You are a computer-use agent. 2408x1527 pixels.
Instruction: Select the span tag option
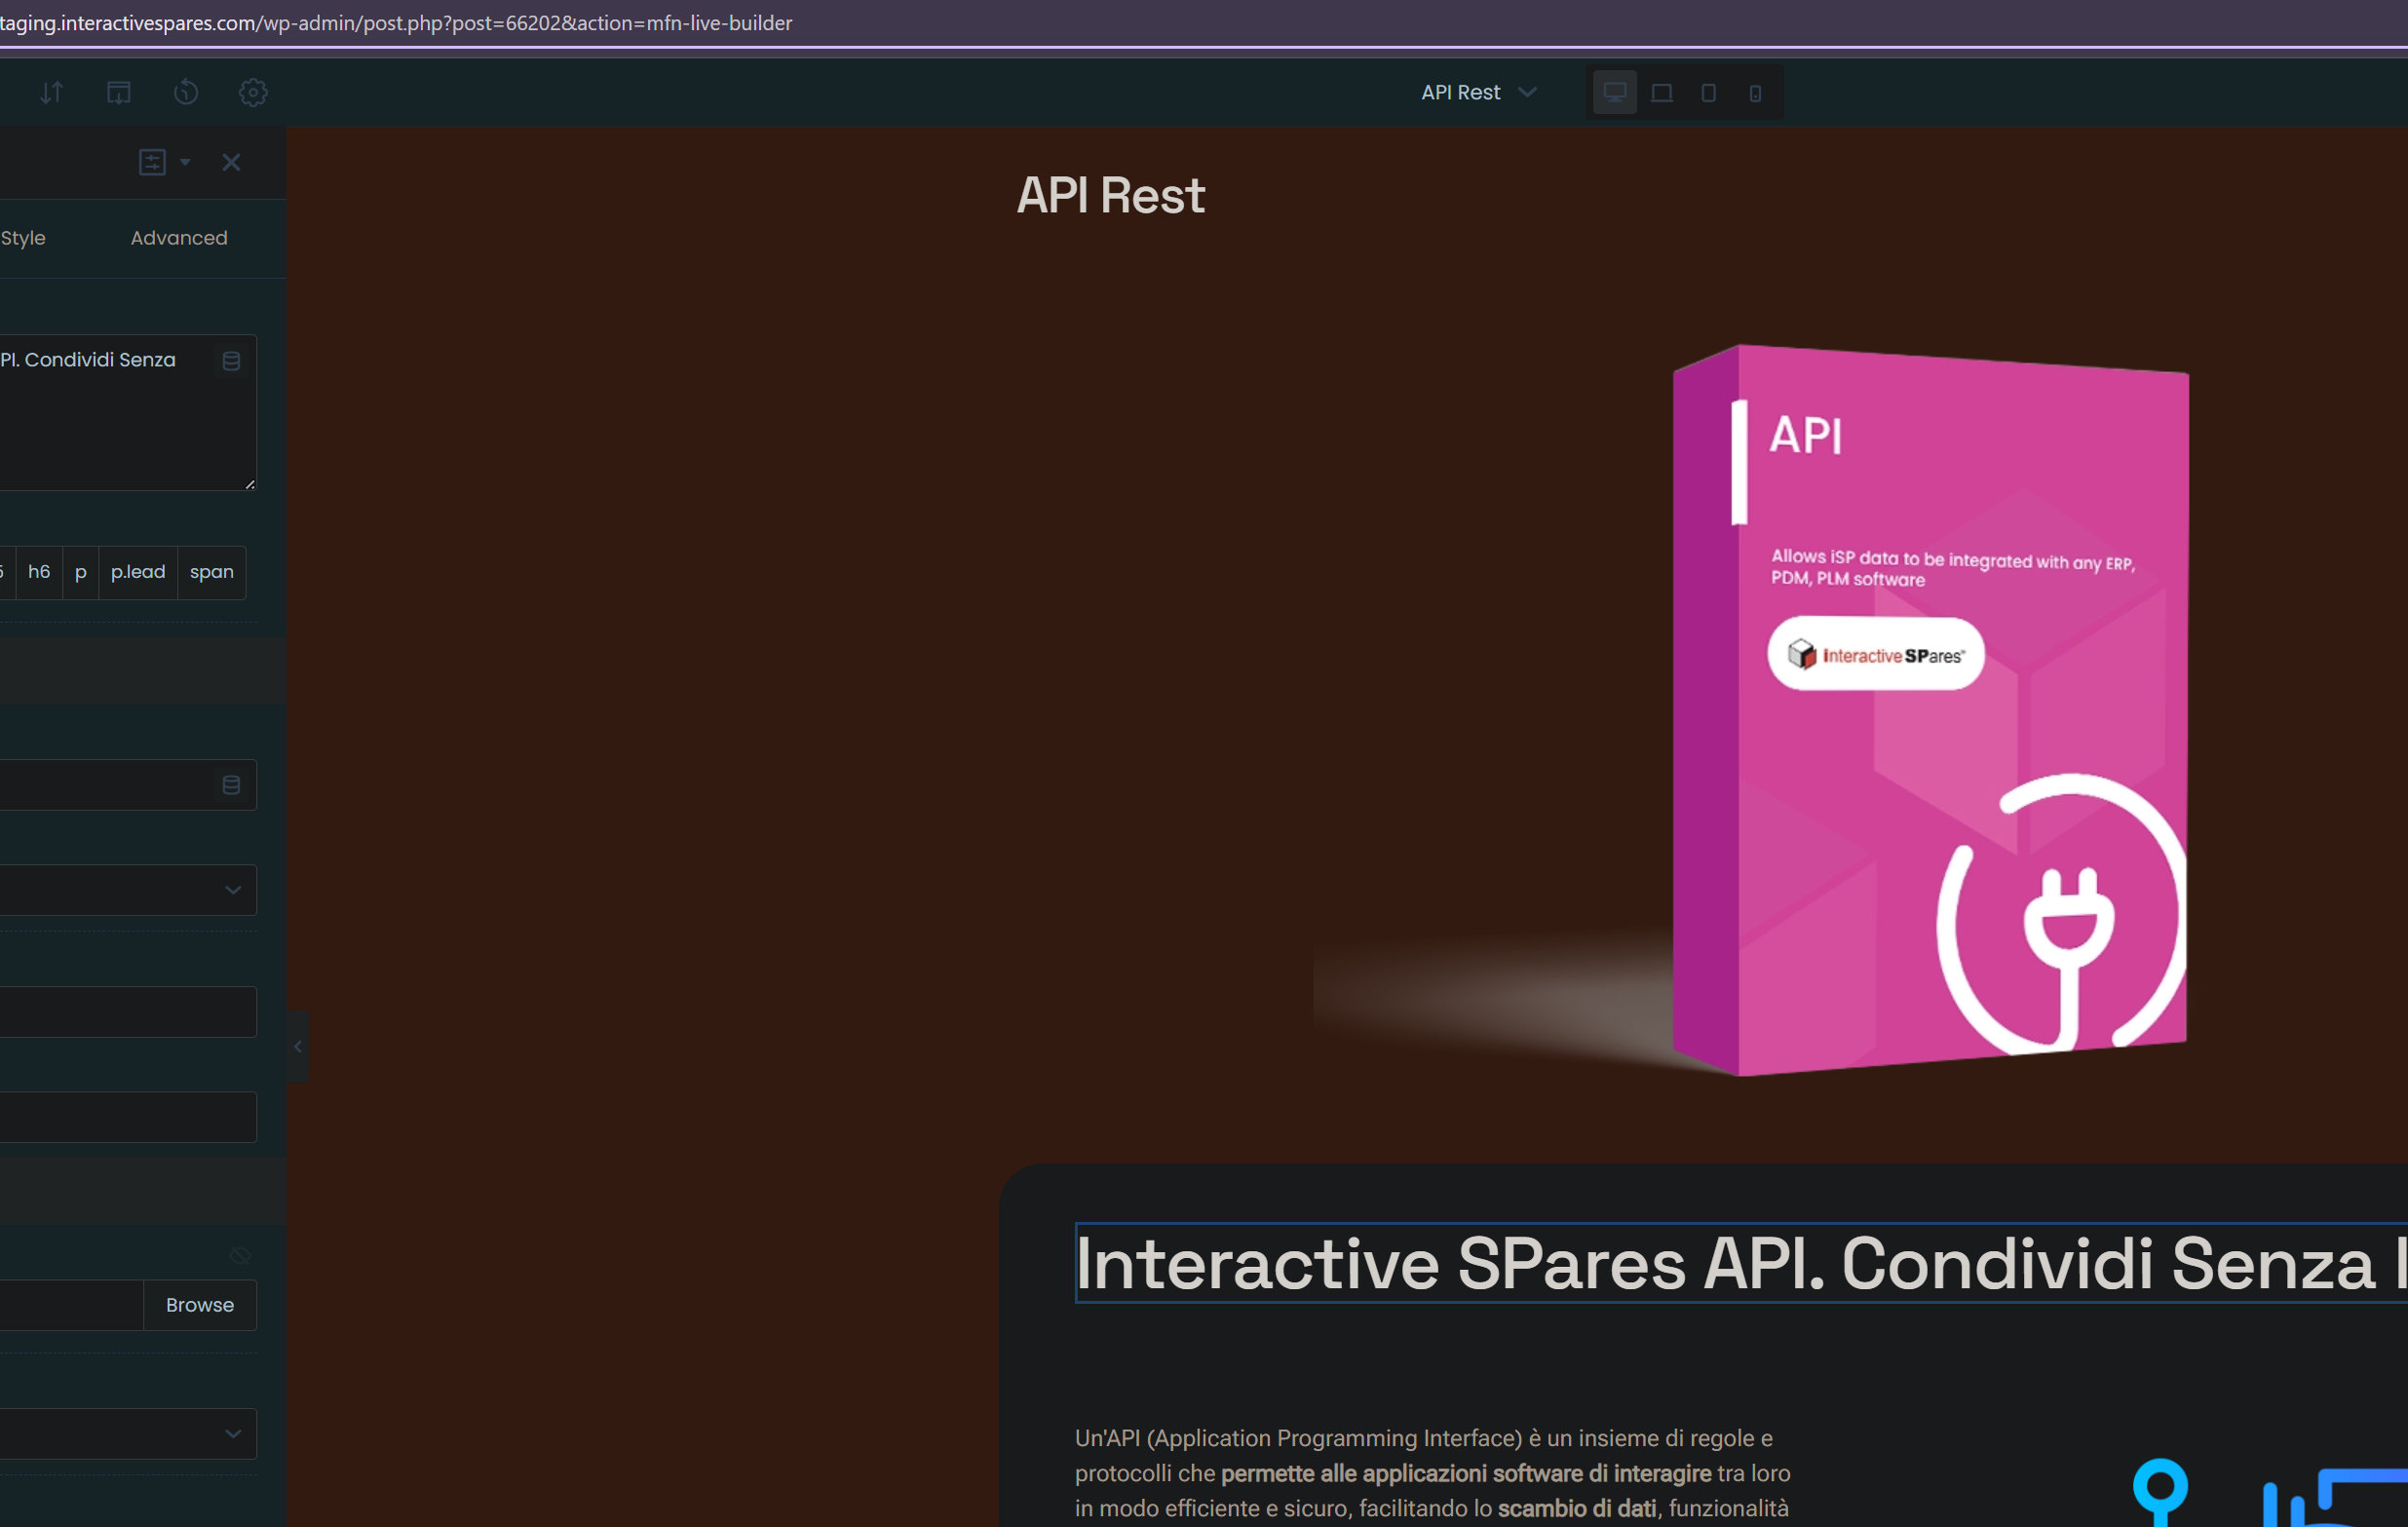(212, 572)
